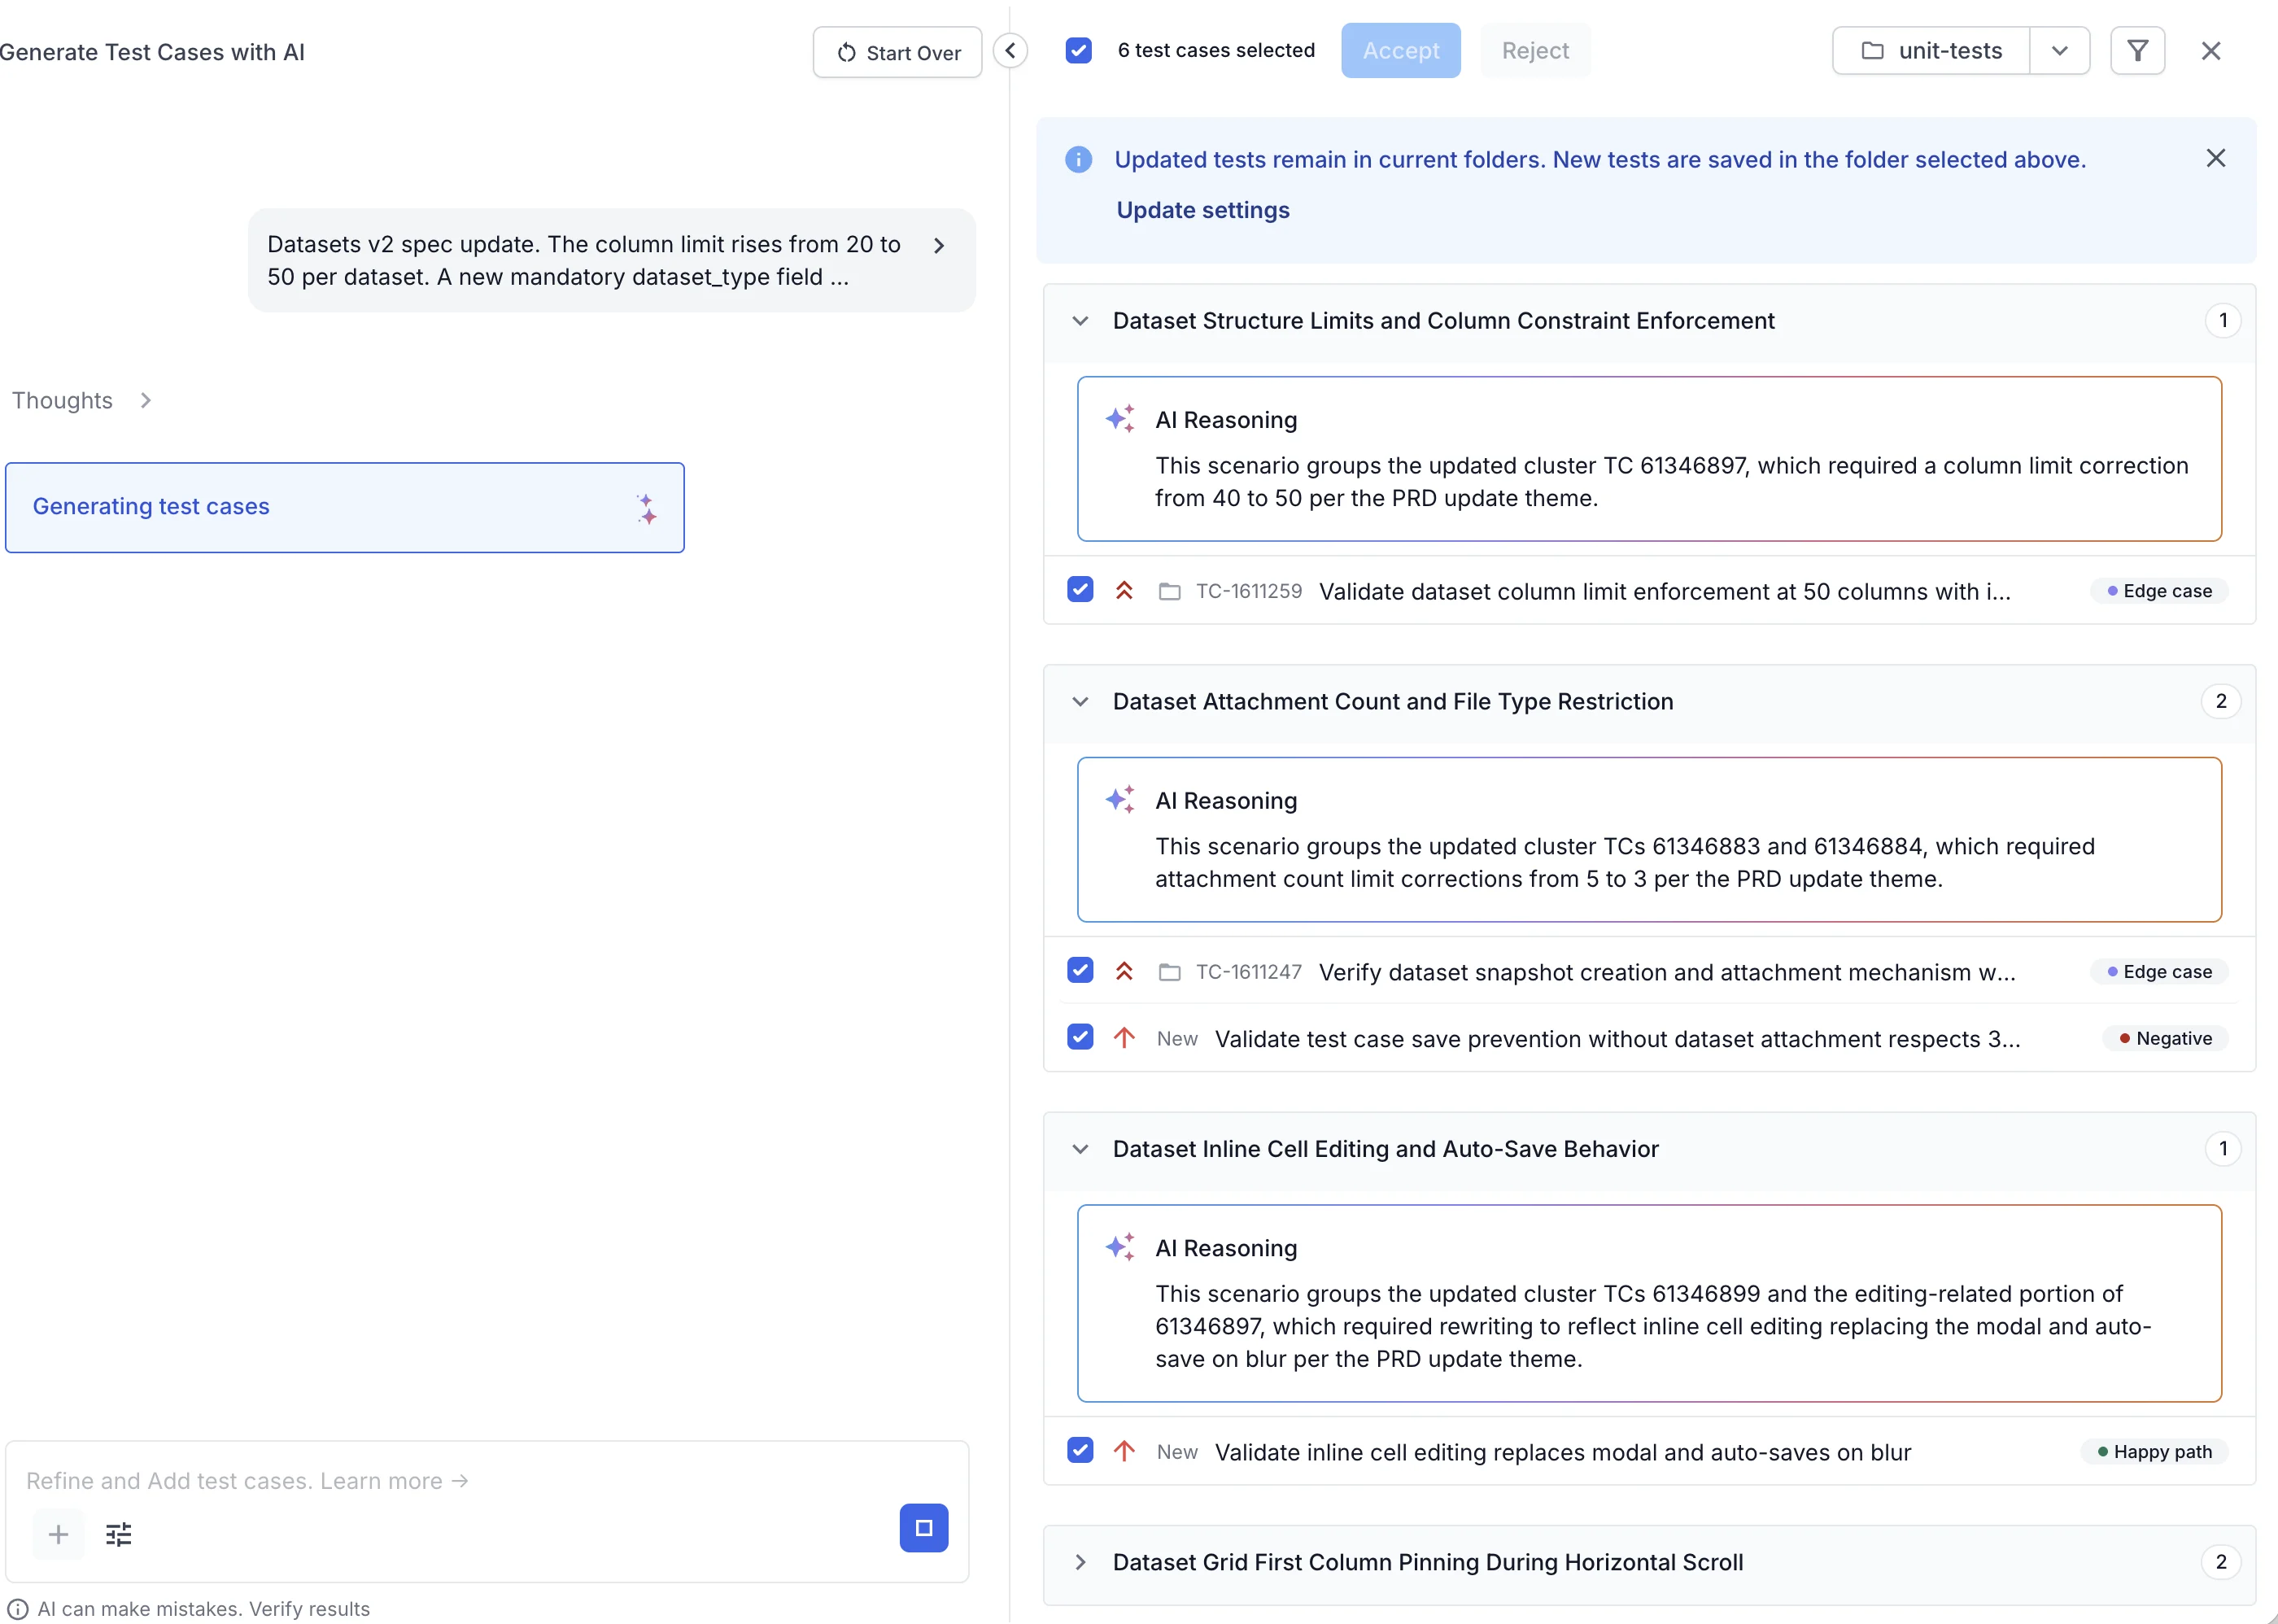Screen dimensions: 2278x1624
Task: Collapse the chat panel using the left chevron
Action: pos(1010,51)
